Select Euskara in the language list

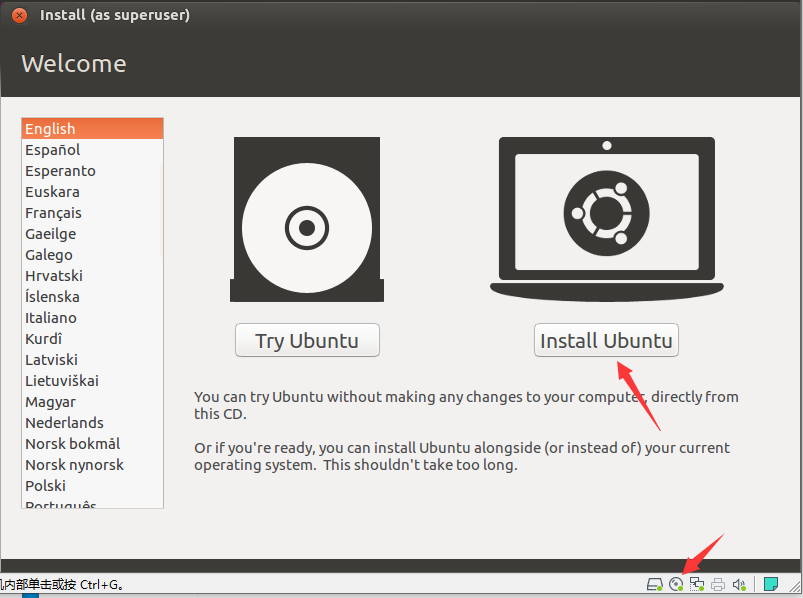tap(92, 192)
